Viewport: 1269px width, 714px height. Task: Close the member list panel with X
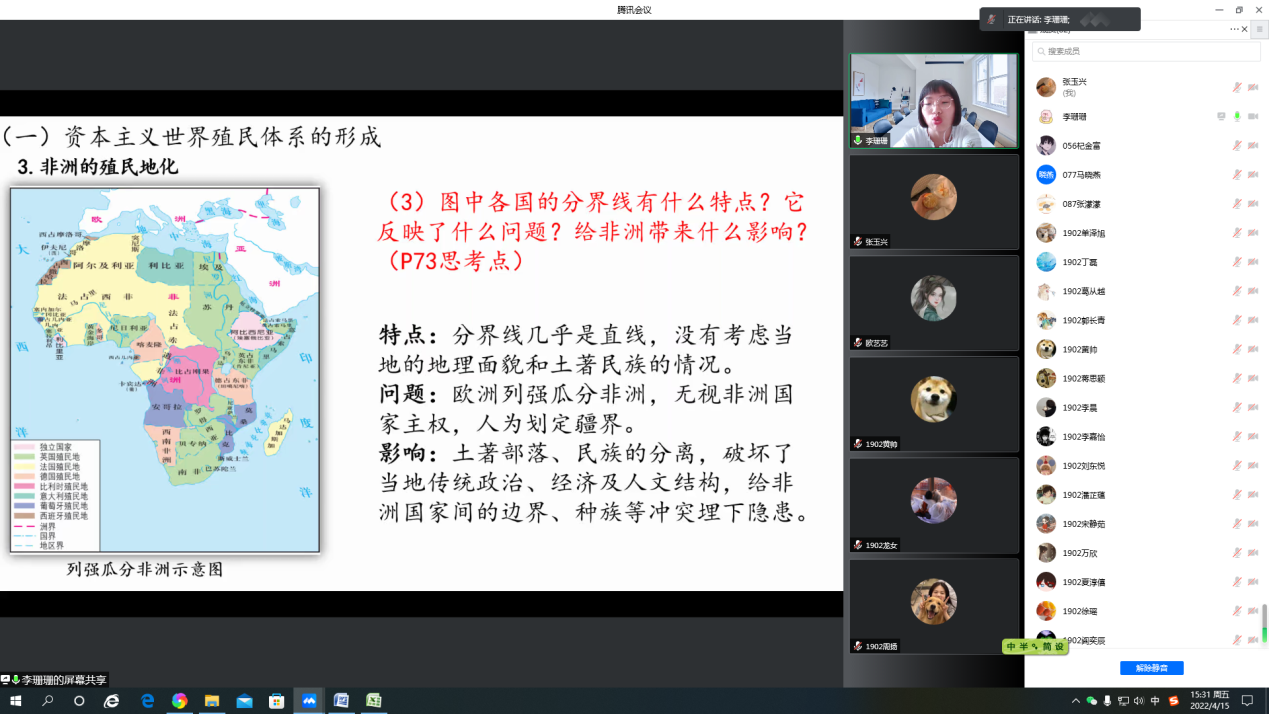click(x=1245, y=30)
